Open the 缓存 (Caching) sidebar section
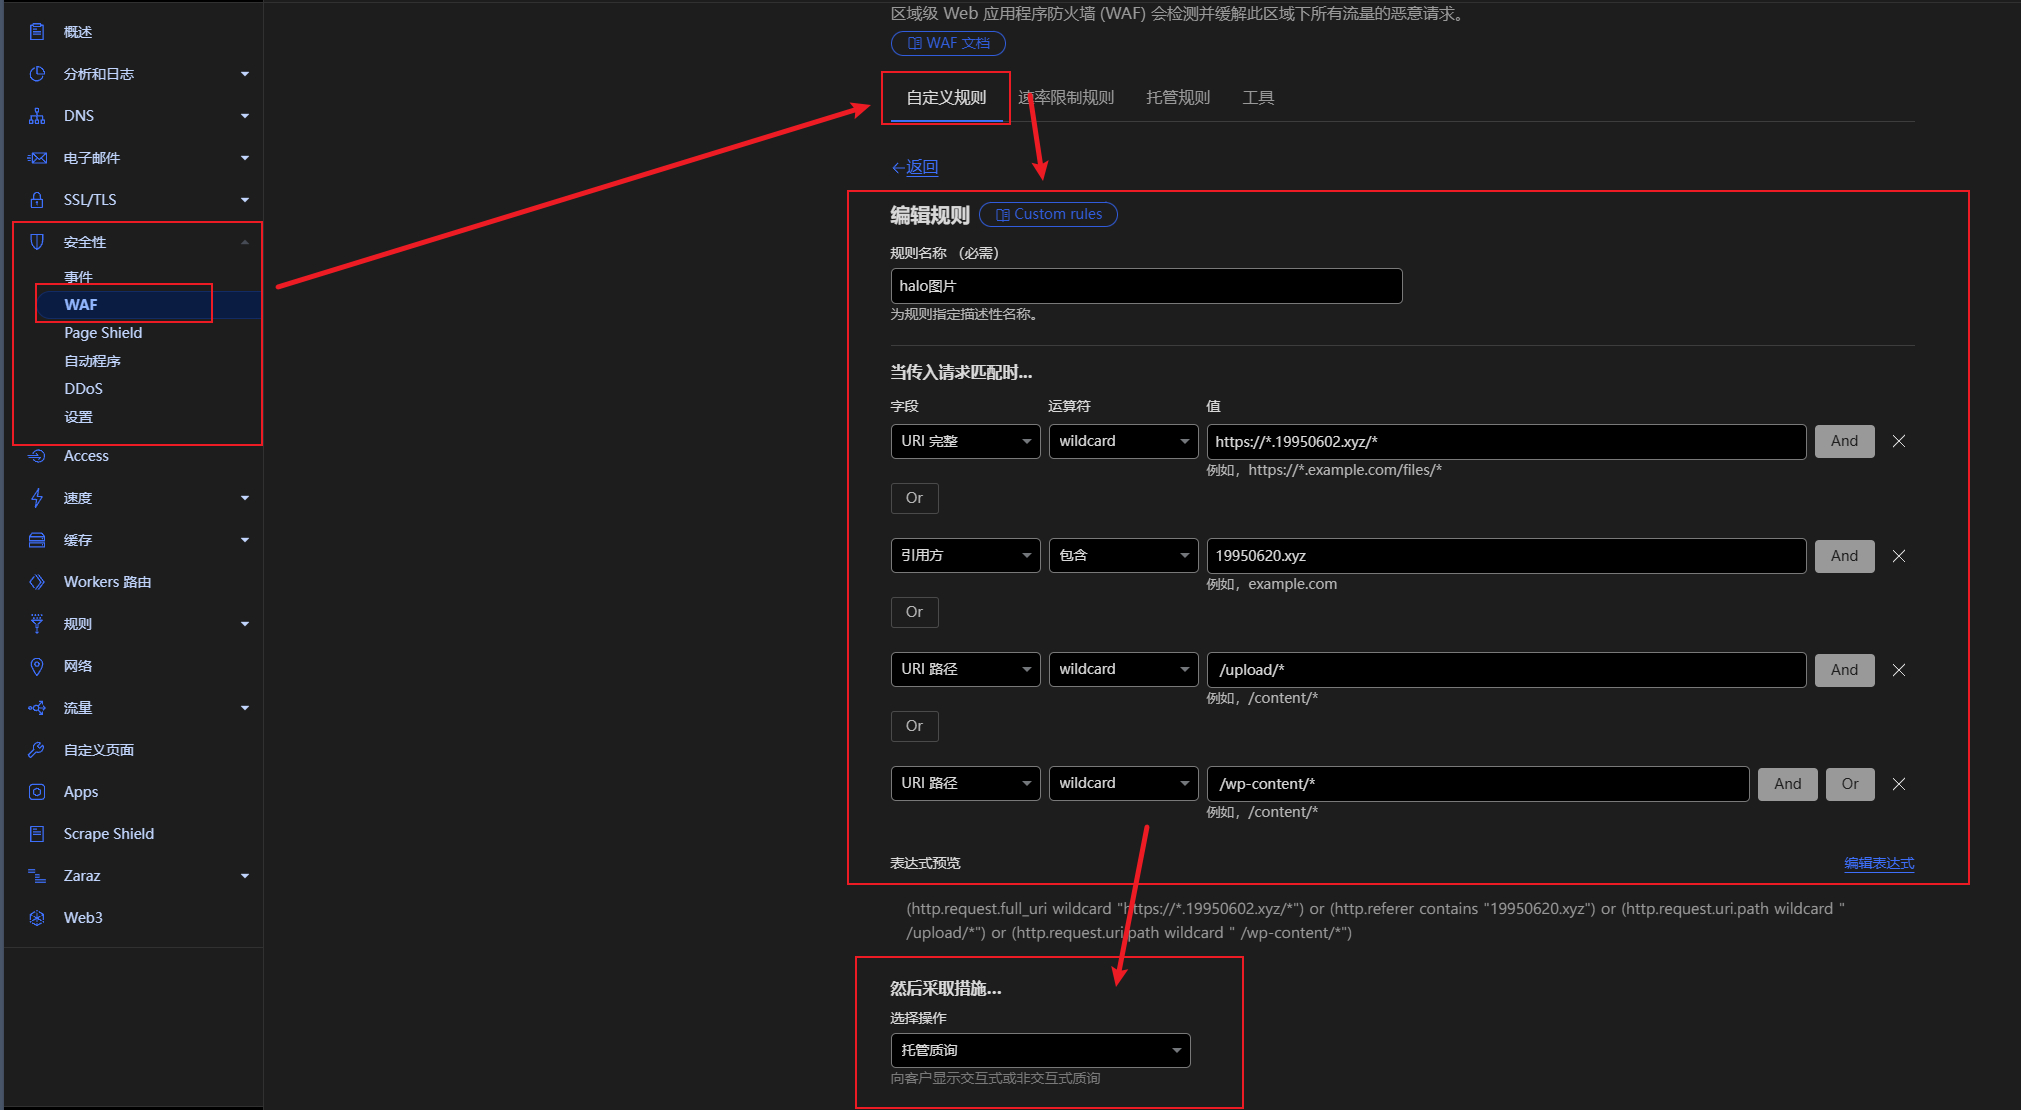Viewport: 2021px width, 1110px height. [37, 539]
